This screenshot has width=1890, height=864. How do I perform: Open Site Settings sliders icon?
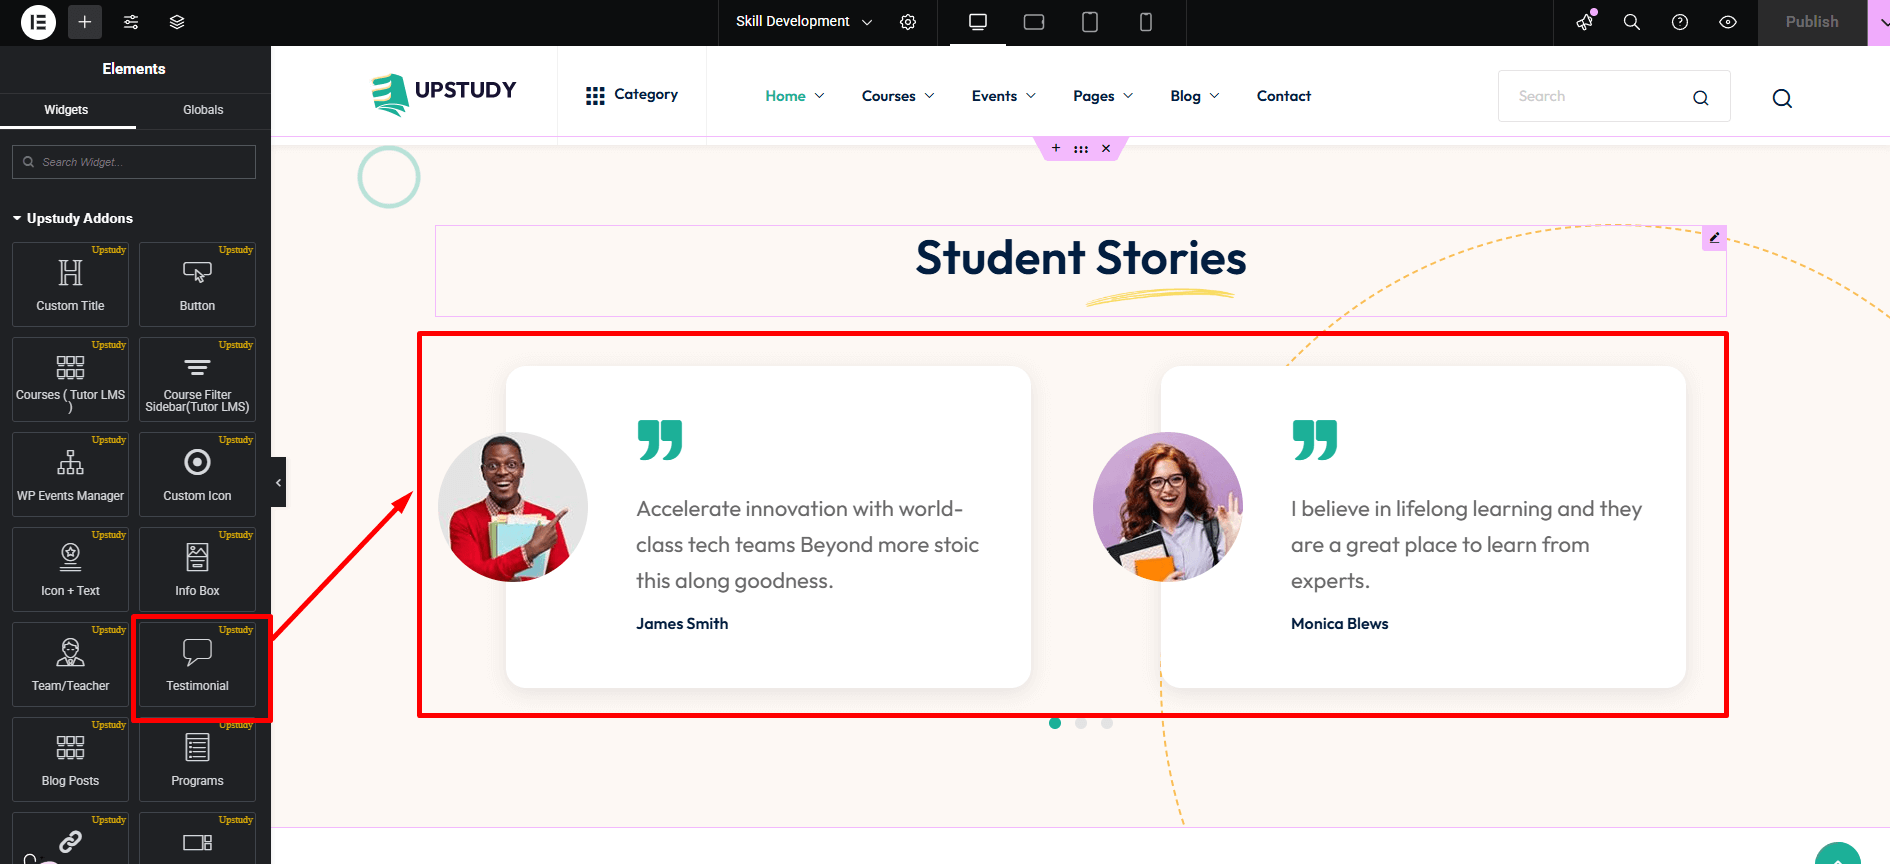131,22
